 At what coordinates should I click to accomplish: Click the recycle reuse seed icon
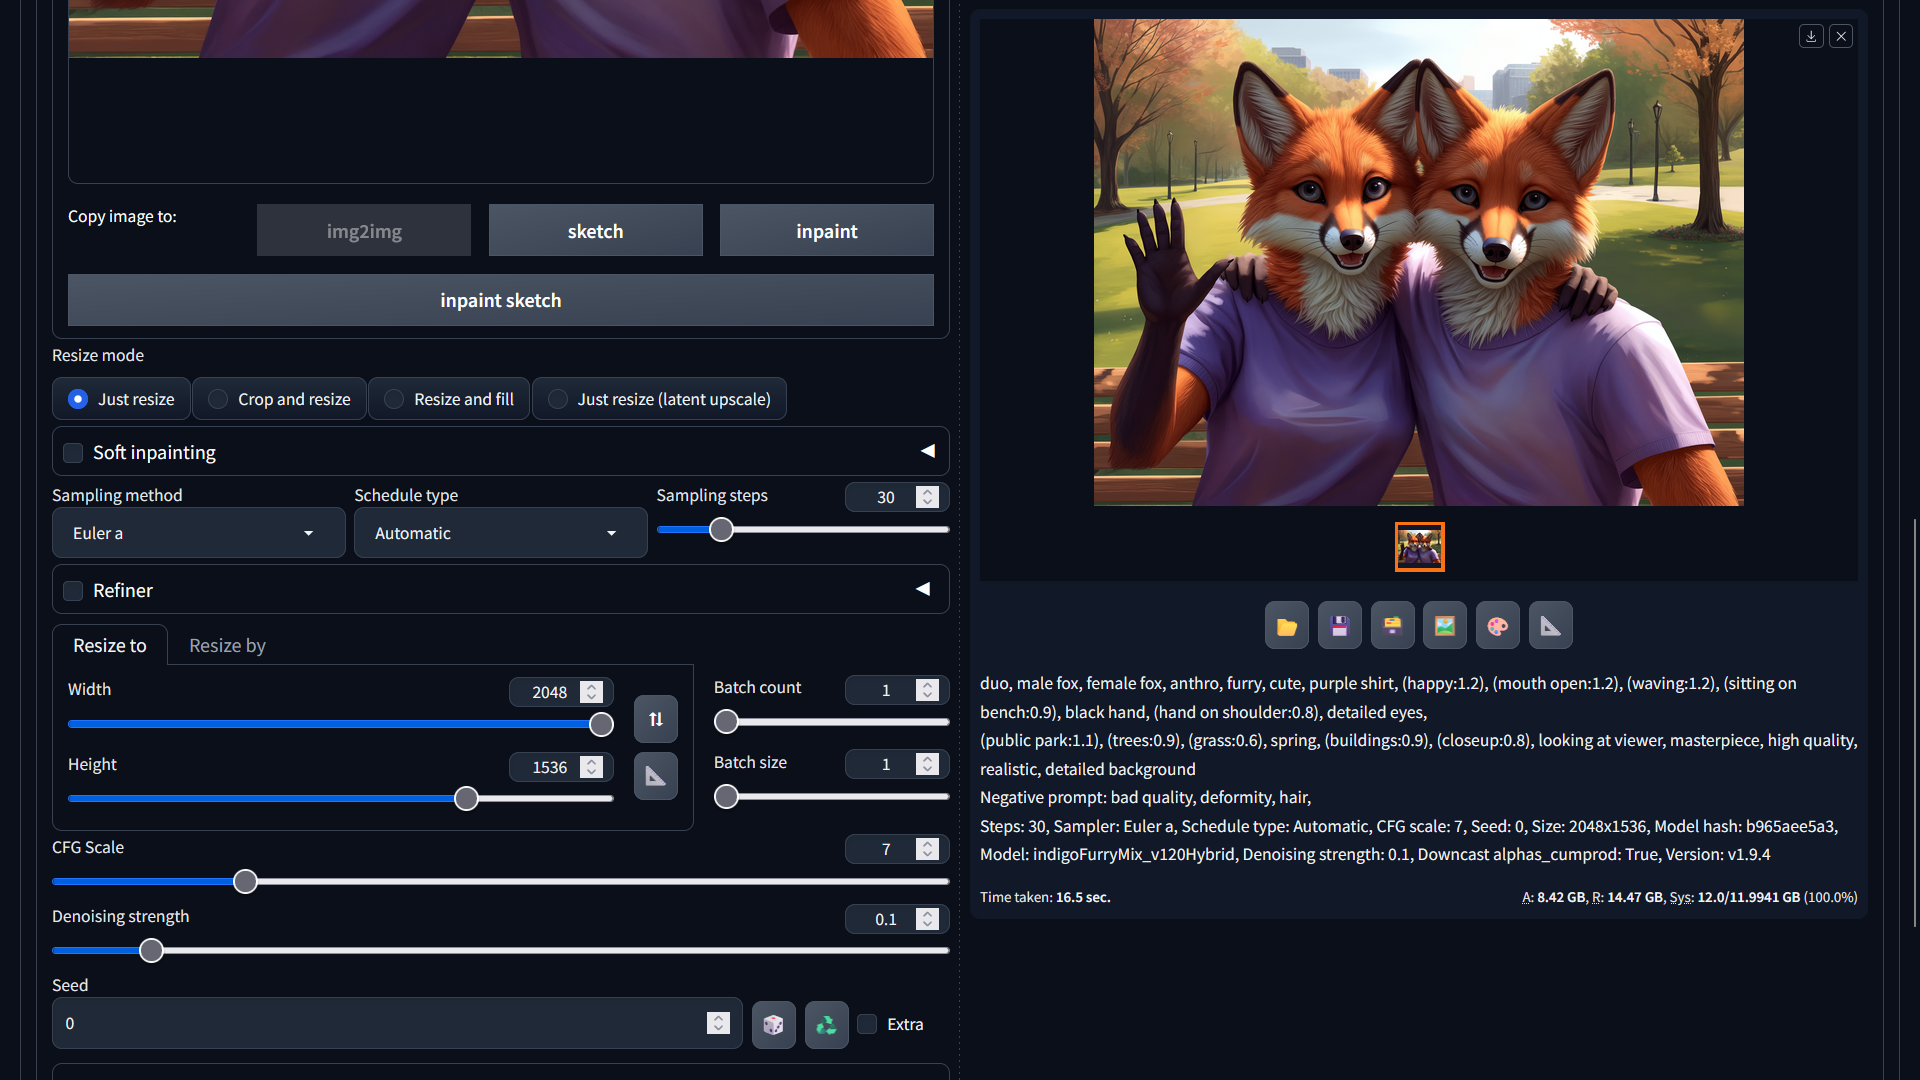826,1024
